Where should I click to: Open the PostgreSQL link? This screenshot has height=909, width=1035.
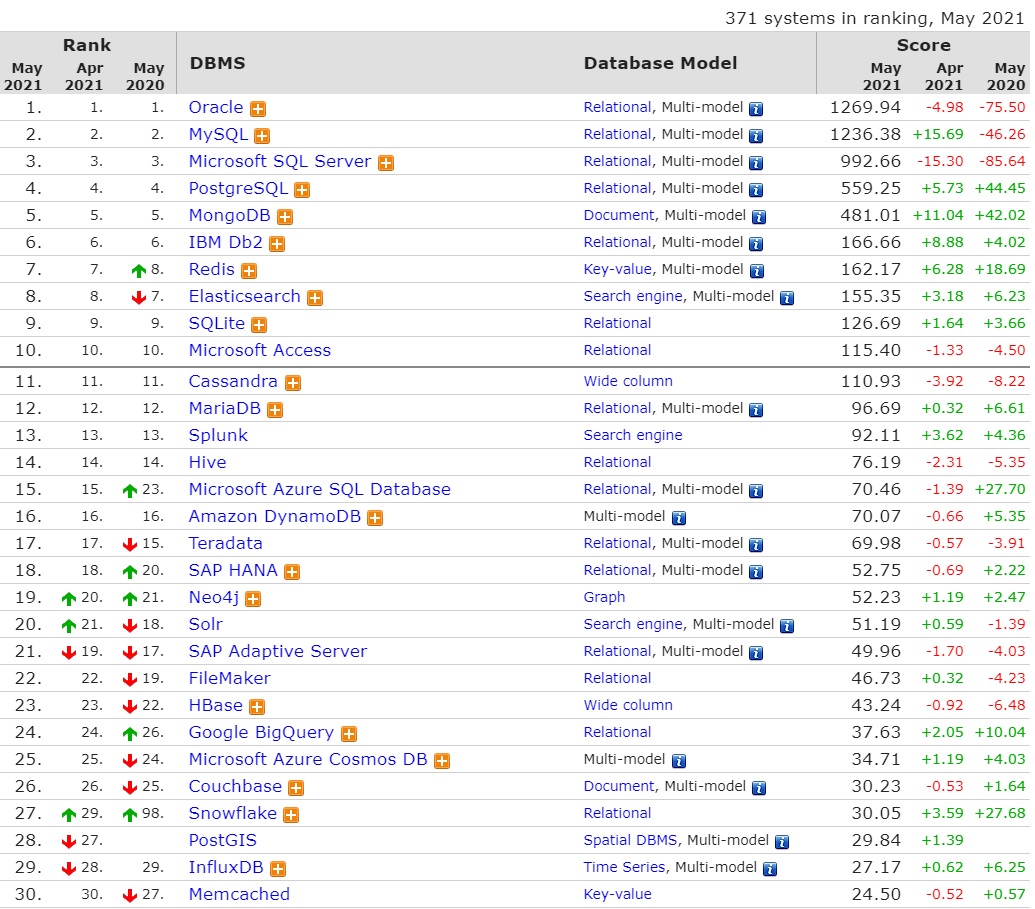point(238,189)
